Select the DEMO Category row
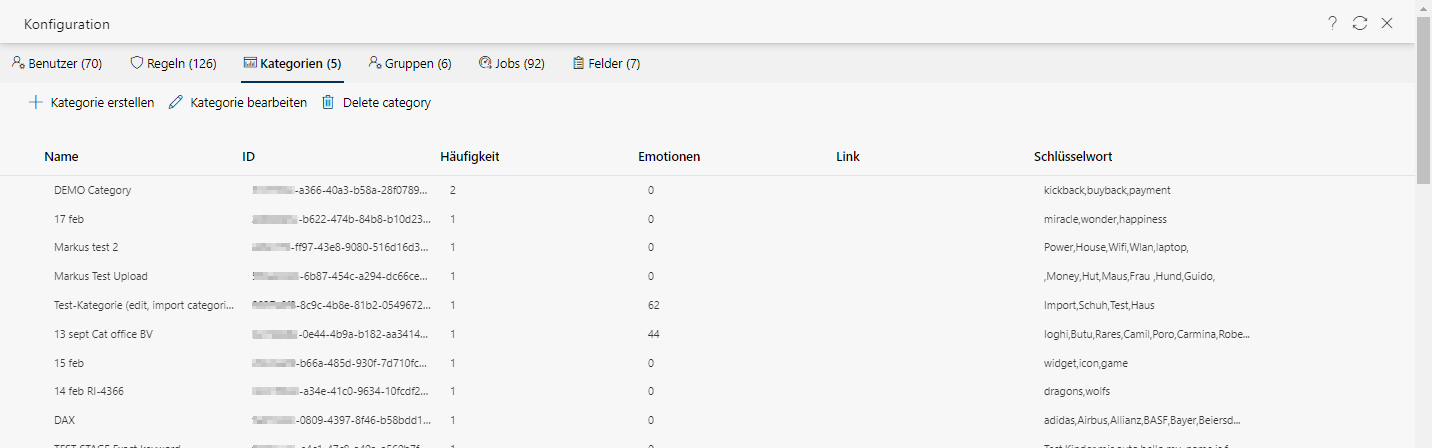Image resolution: width=1432 pixels, height=448 pixels. coord(93,190)
